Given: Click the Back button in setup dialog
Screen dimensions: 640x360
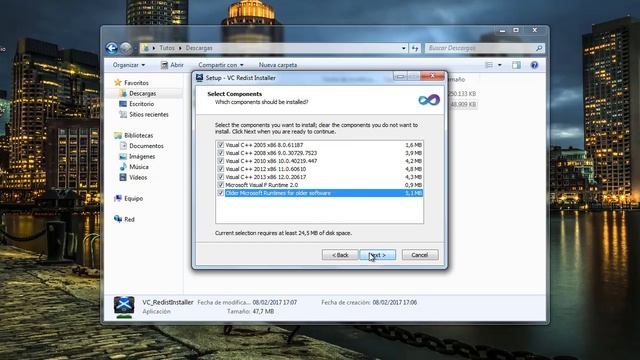Looking at the screenshot, I should 340,255.
